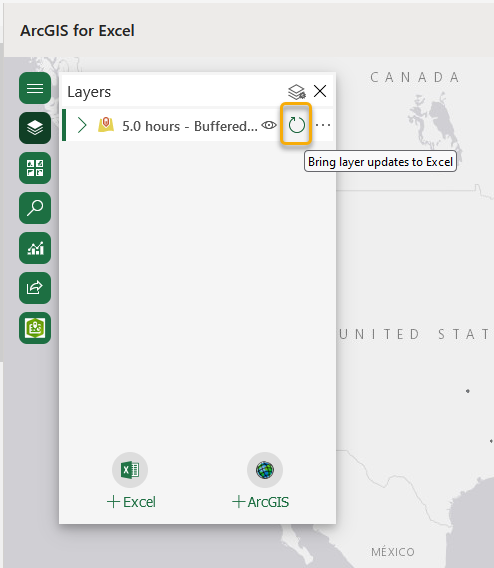Screen dimensions: 494x568
Task: Open the Analysis chart tool
Action: [x=35, y=248]
